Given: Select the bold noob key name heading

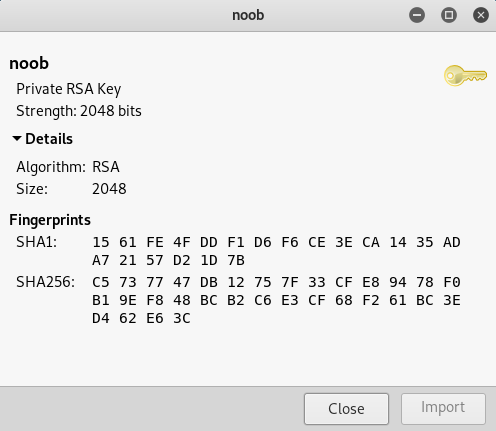Looking at the screenshot, I should [29, 63].
